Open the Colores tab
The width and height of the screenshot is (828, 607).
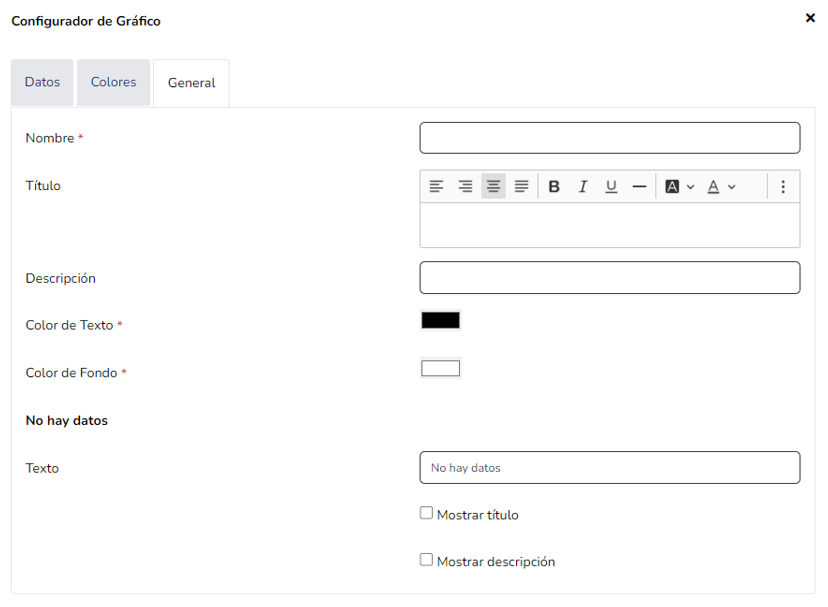point(113,82)
